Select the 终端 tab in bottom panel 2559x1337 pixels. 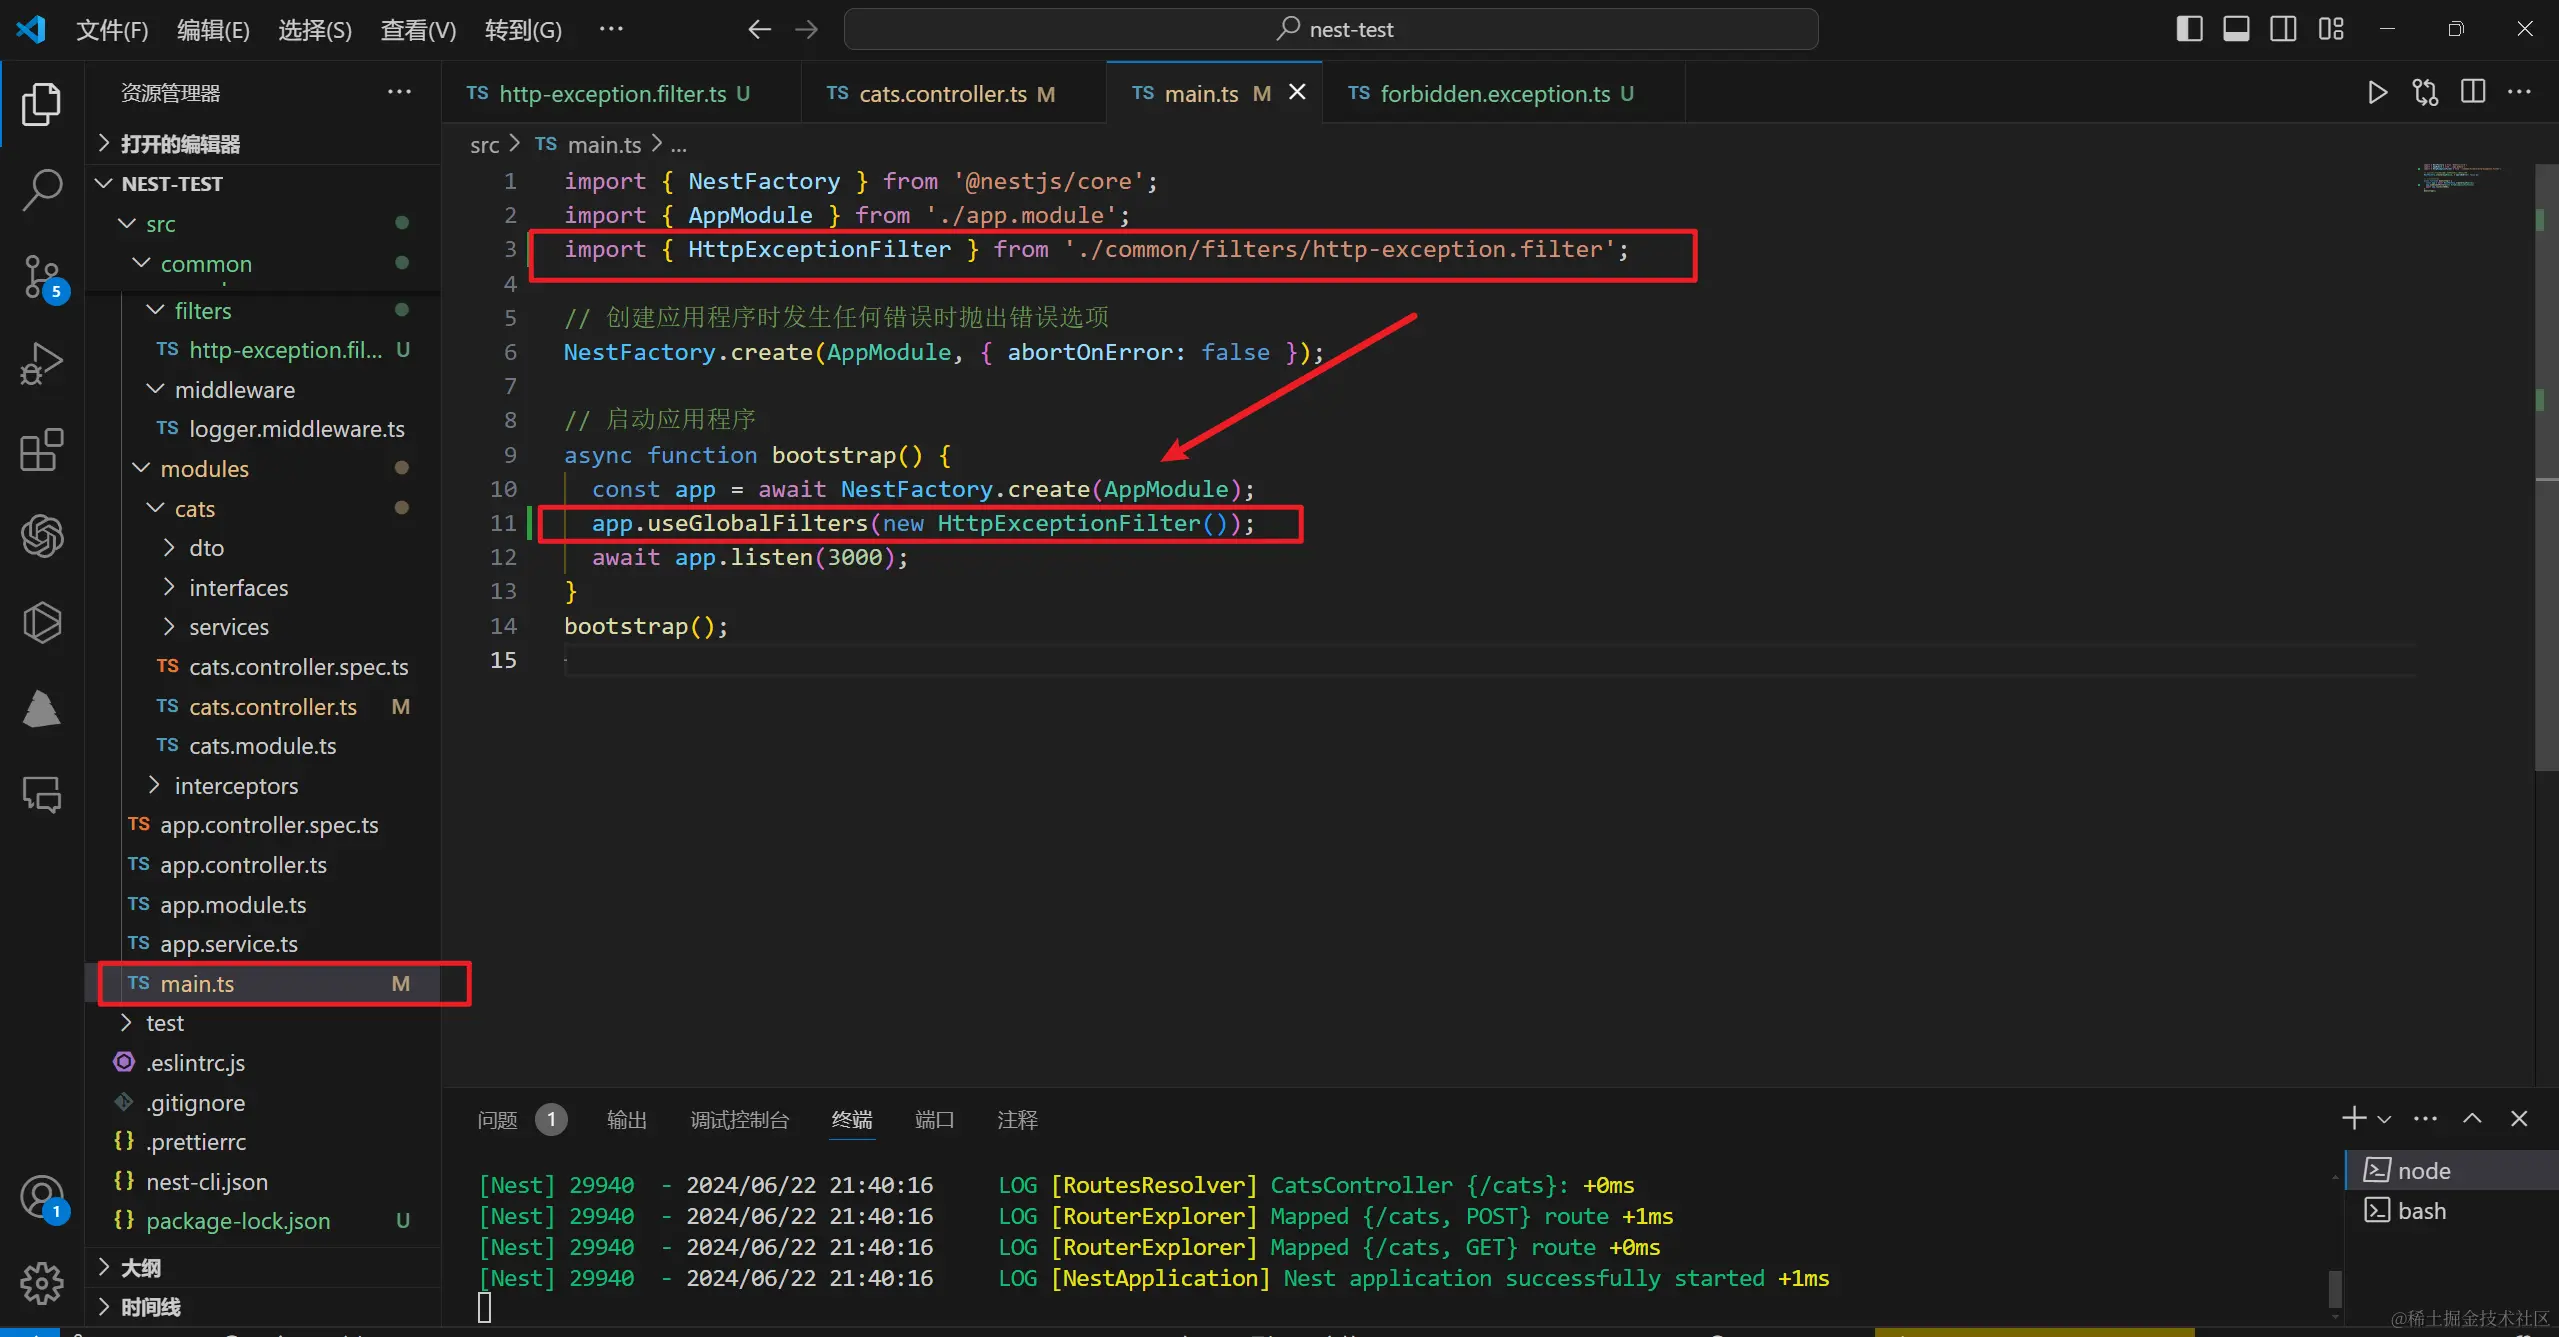853,1119
